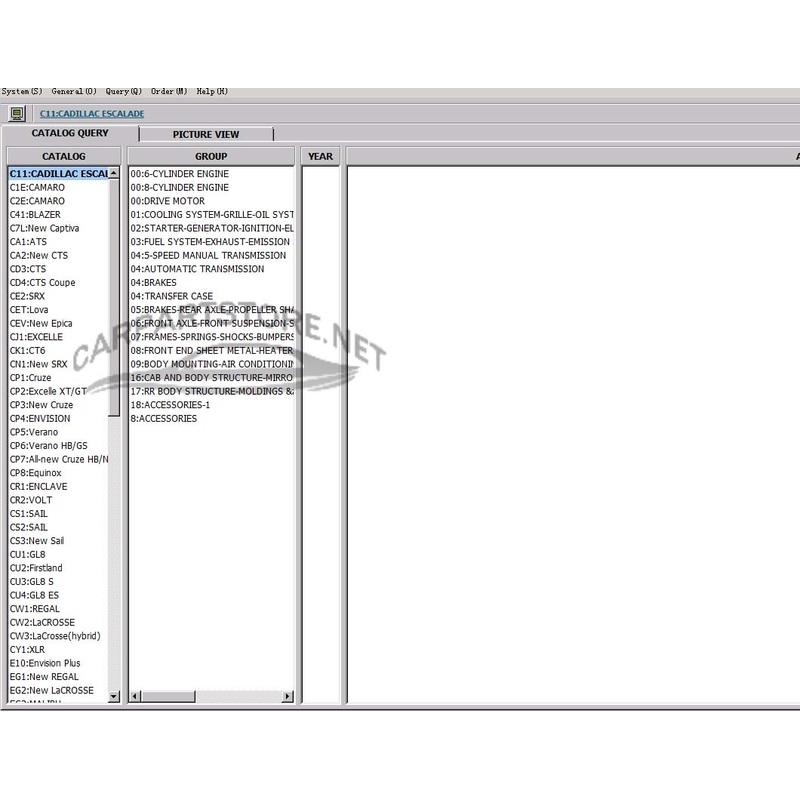The image size is (800, 800).
Task: Select catalog CK1:CT6
Action: (x=28, y=351)
